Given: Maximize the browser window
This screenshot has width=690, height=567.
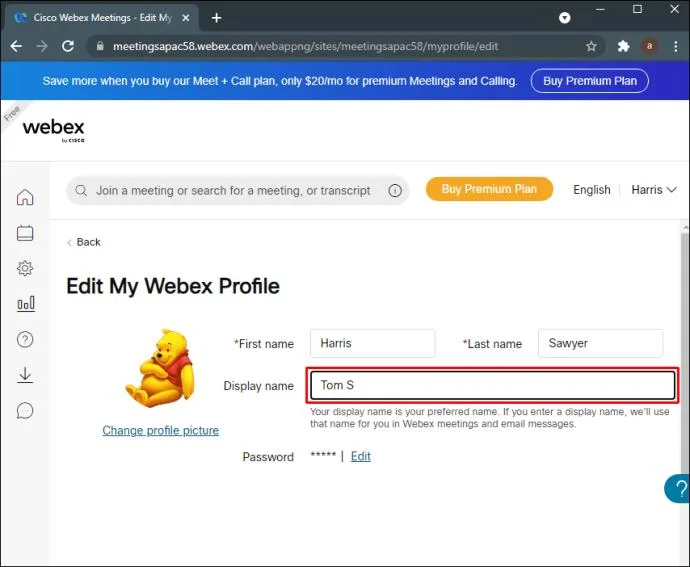Looking at the screenshot, I should click(637, 9).
